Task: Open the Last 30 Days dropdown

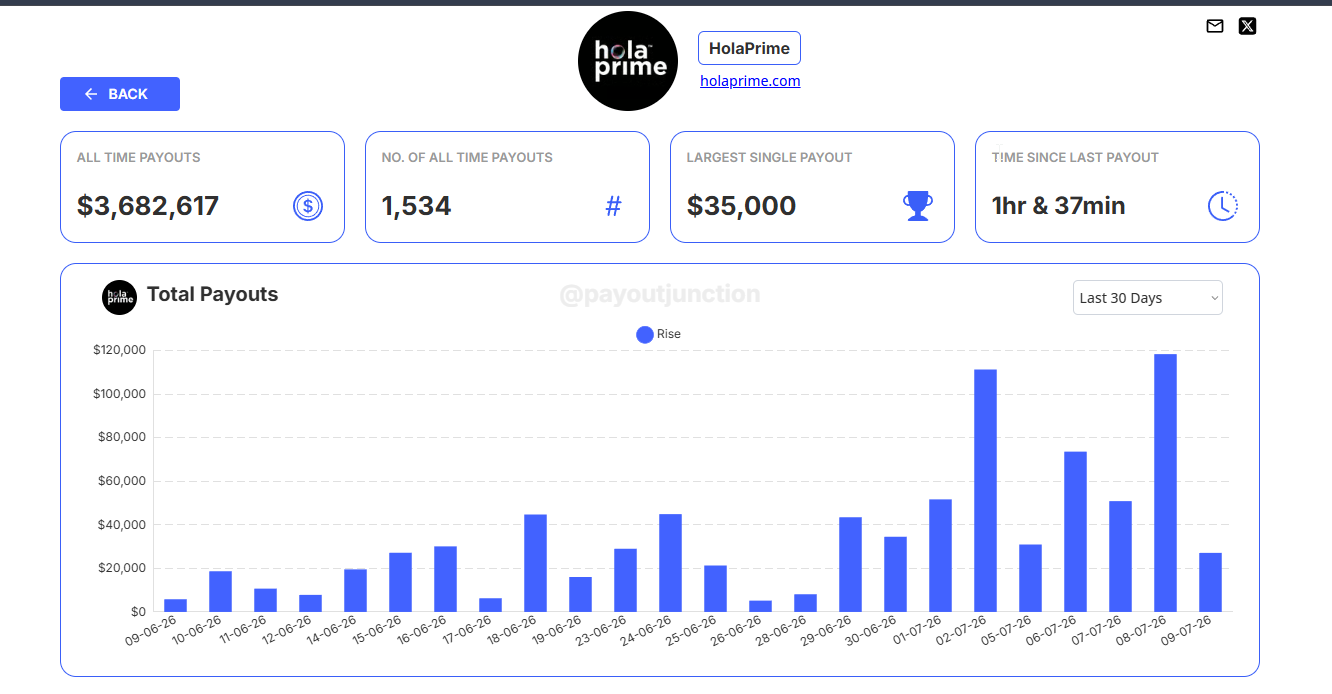Action: pyautogui.click(x=1148, y=297)
